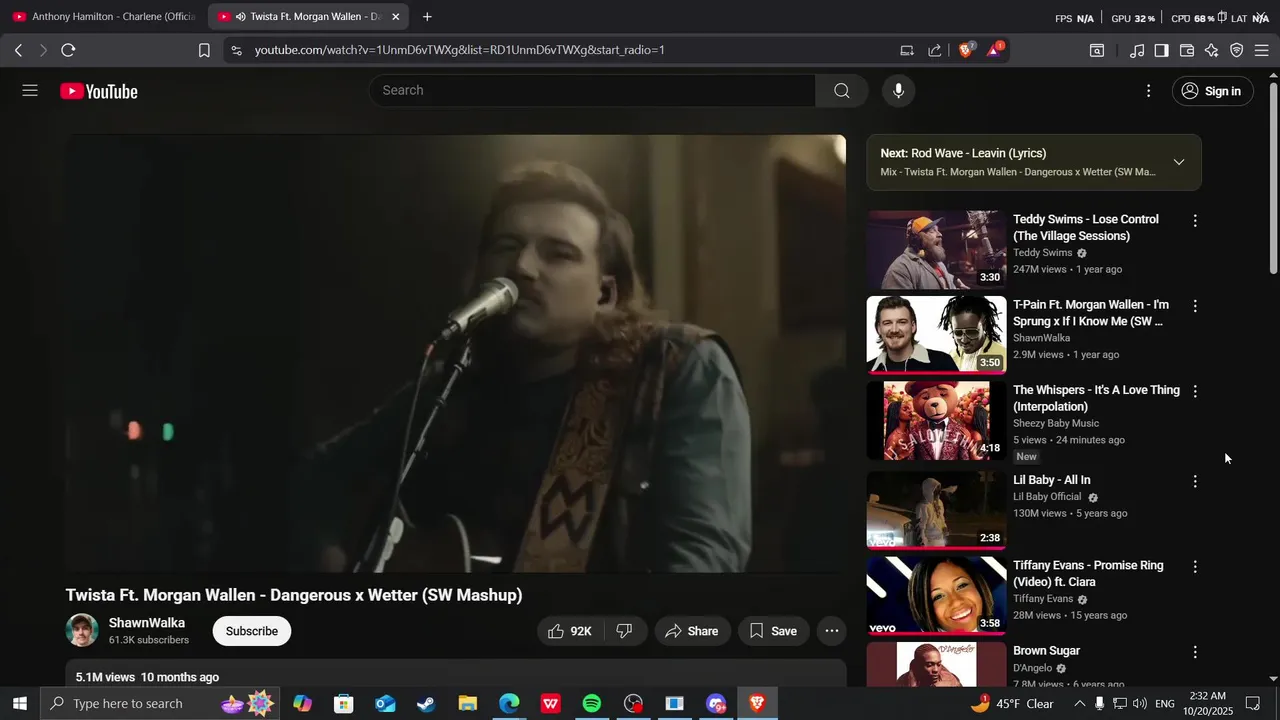Open the tab search icon in toolbar
Viewport: 1280px width, 720px height.
click(1097, 50)
